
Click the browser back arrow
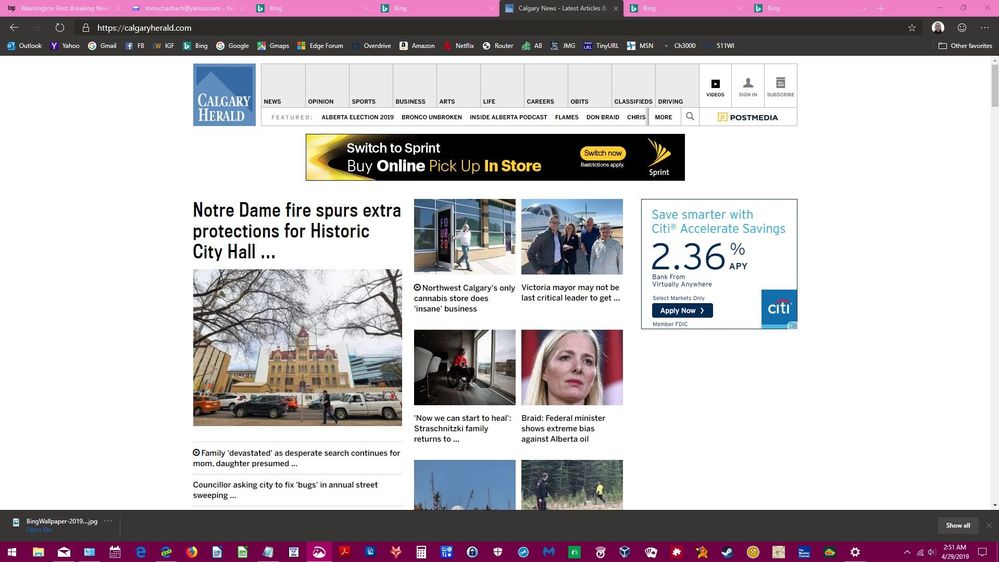(x=13, y=27)
